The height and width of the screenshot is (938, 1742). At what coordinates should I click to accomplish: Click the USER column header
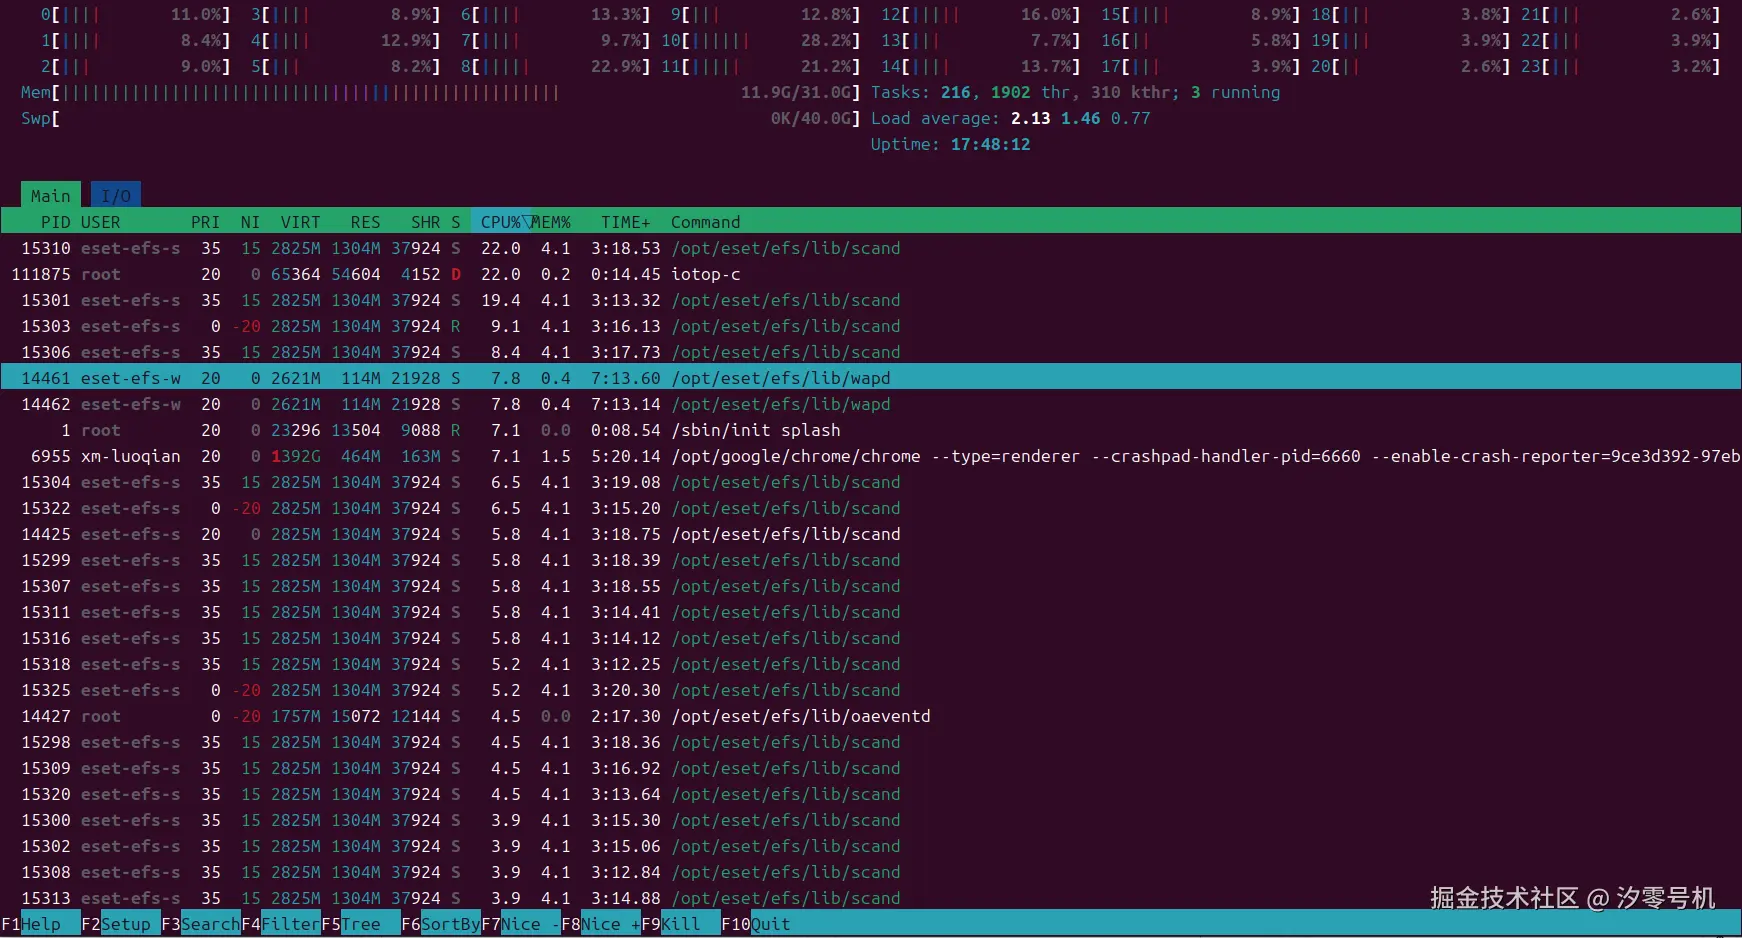(100, 222)
